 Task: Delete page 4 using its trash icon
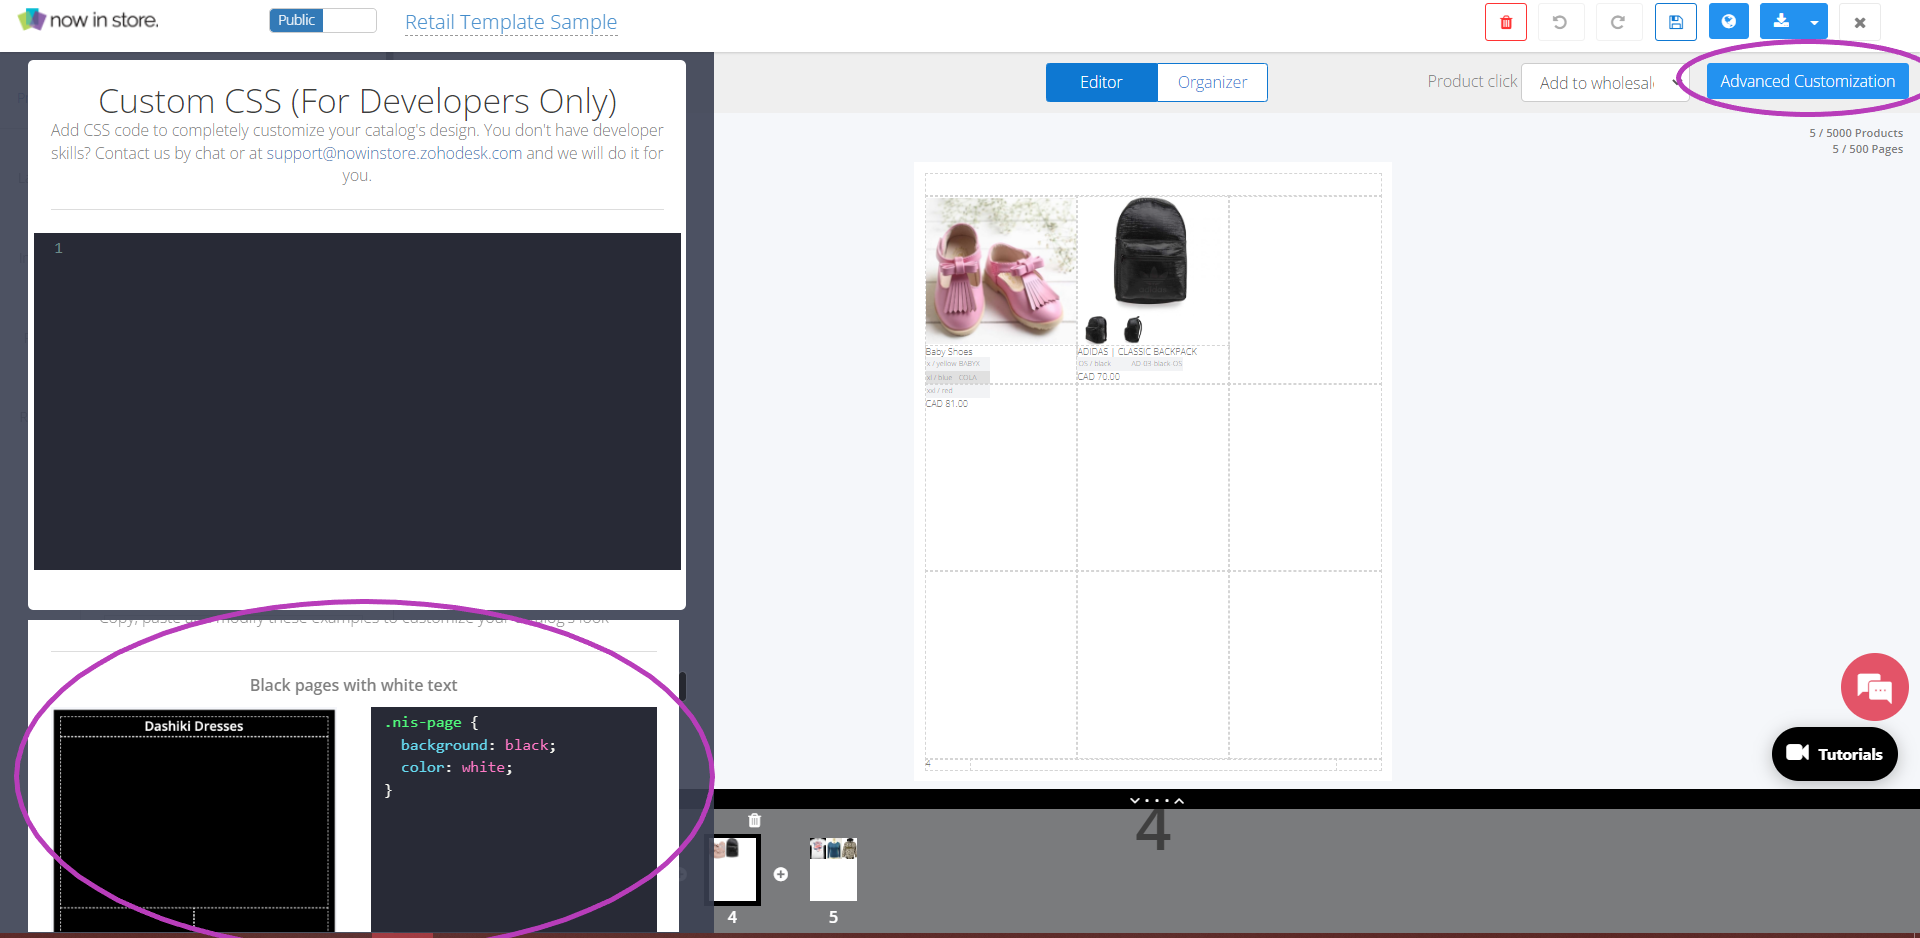click(754, 821)
